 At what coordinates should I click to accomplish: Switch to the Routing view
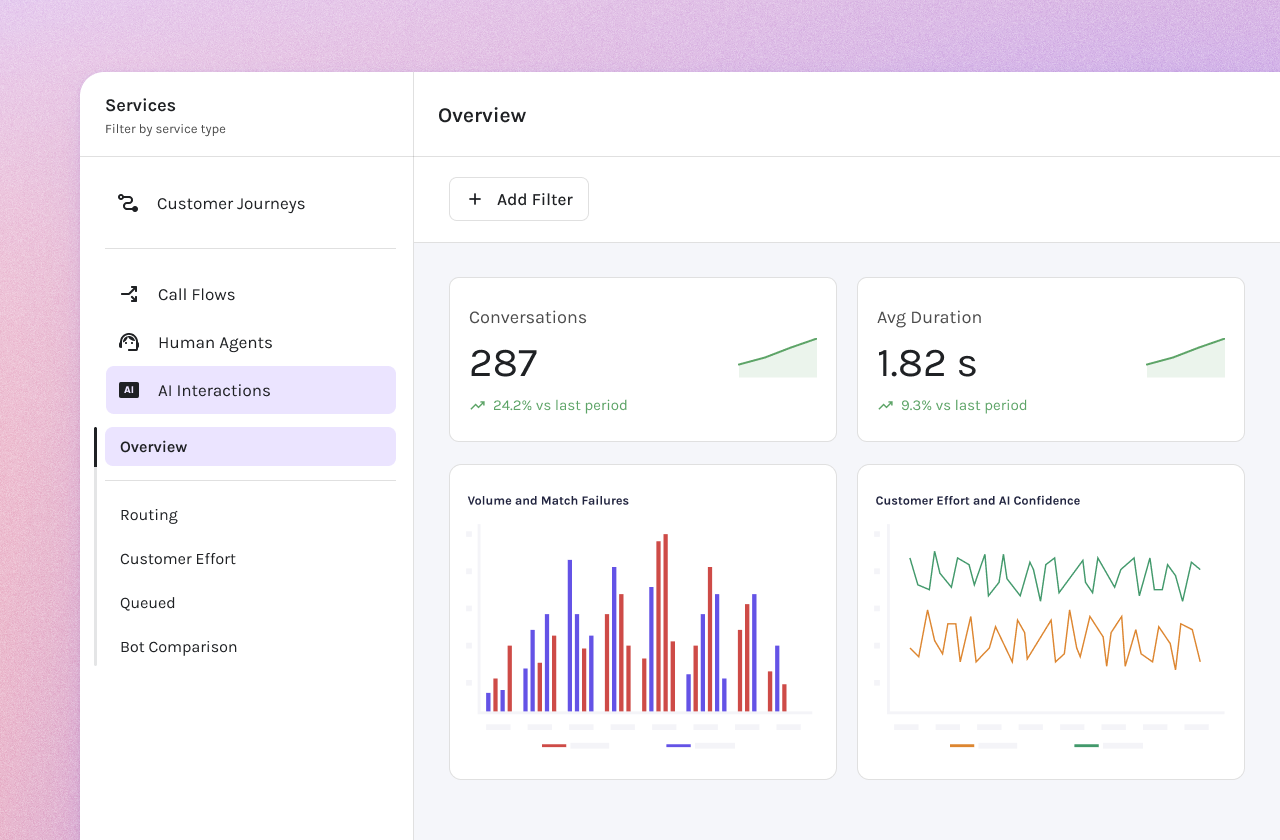point(149,515)
